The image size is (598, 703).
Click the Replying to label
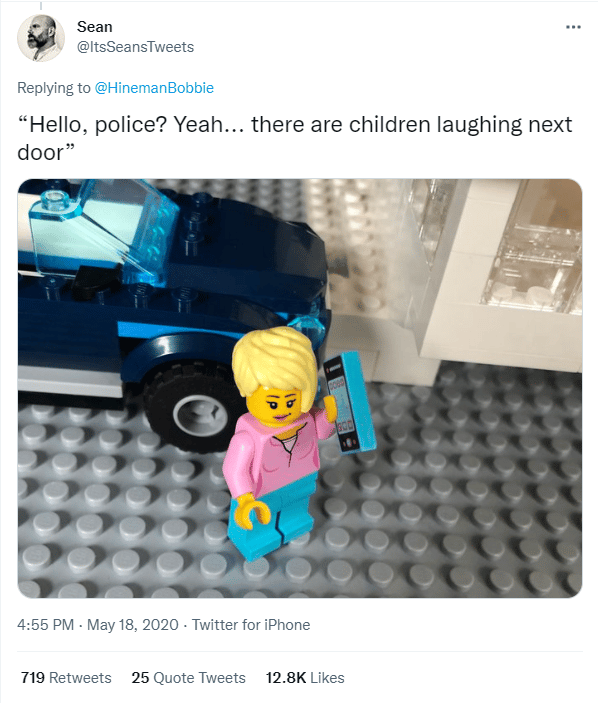click(54, 88)
